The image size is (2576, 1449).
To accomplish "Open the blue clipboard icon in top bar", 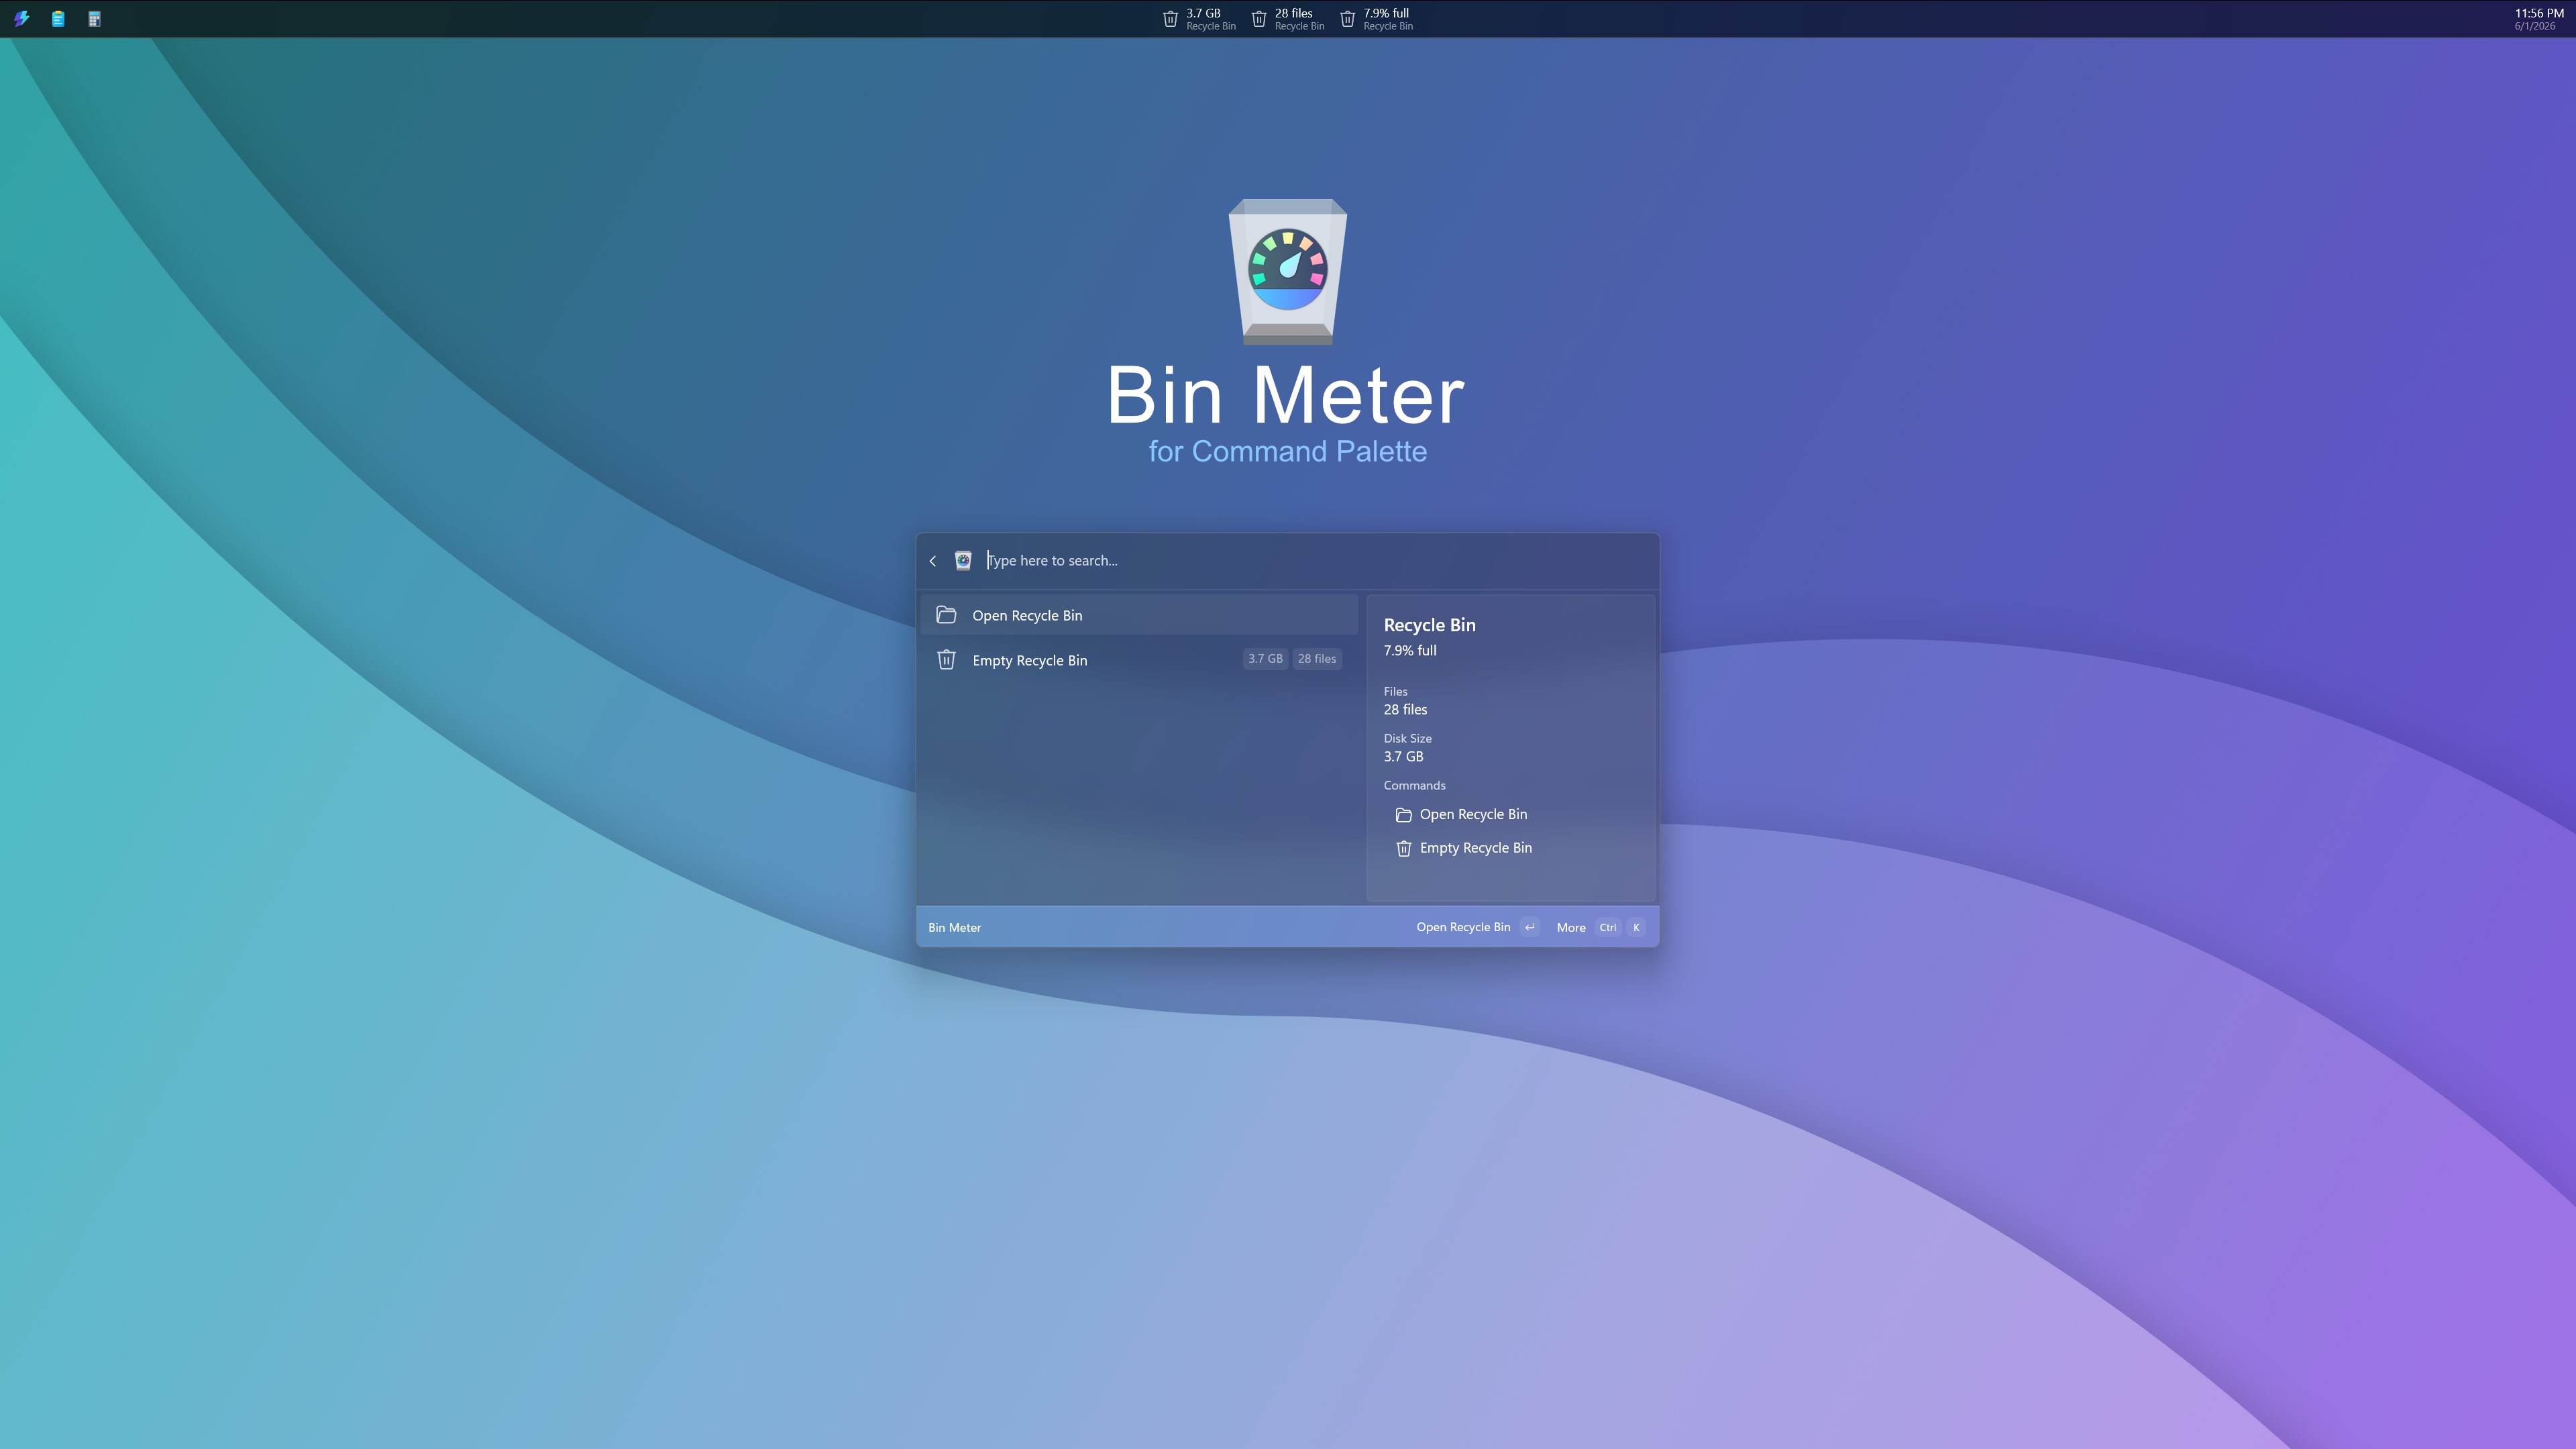I will tap(58, 18).
